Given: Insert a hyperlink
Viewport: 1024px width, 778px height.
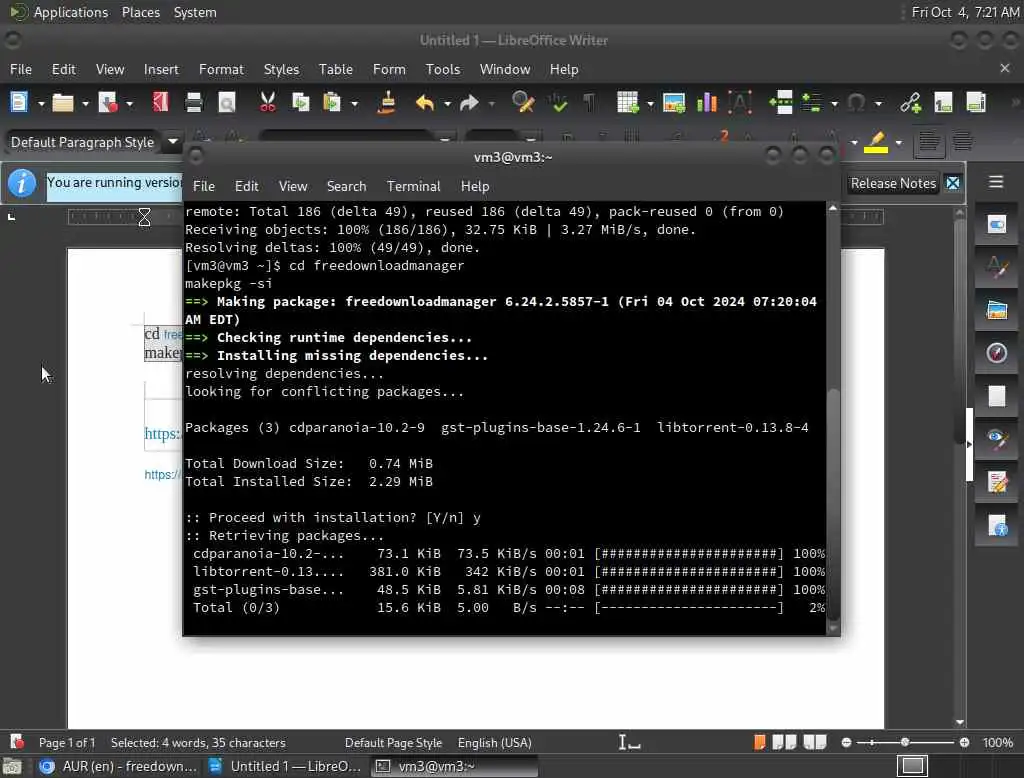Looking at the screenshot, I should point(910,103).
